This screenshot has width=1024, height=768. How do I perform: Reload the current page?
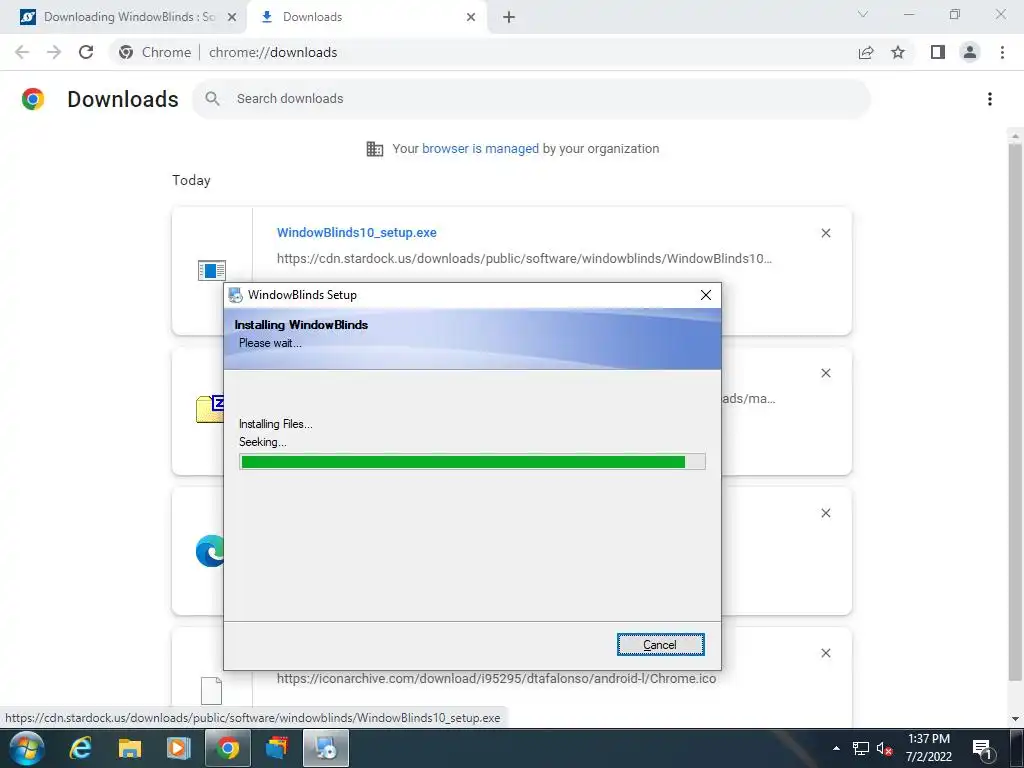[x=86, y=52]
